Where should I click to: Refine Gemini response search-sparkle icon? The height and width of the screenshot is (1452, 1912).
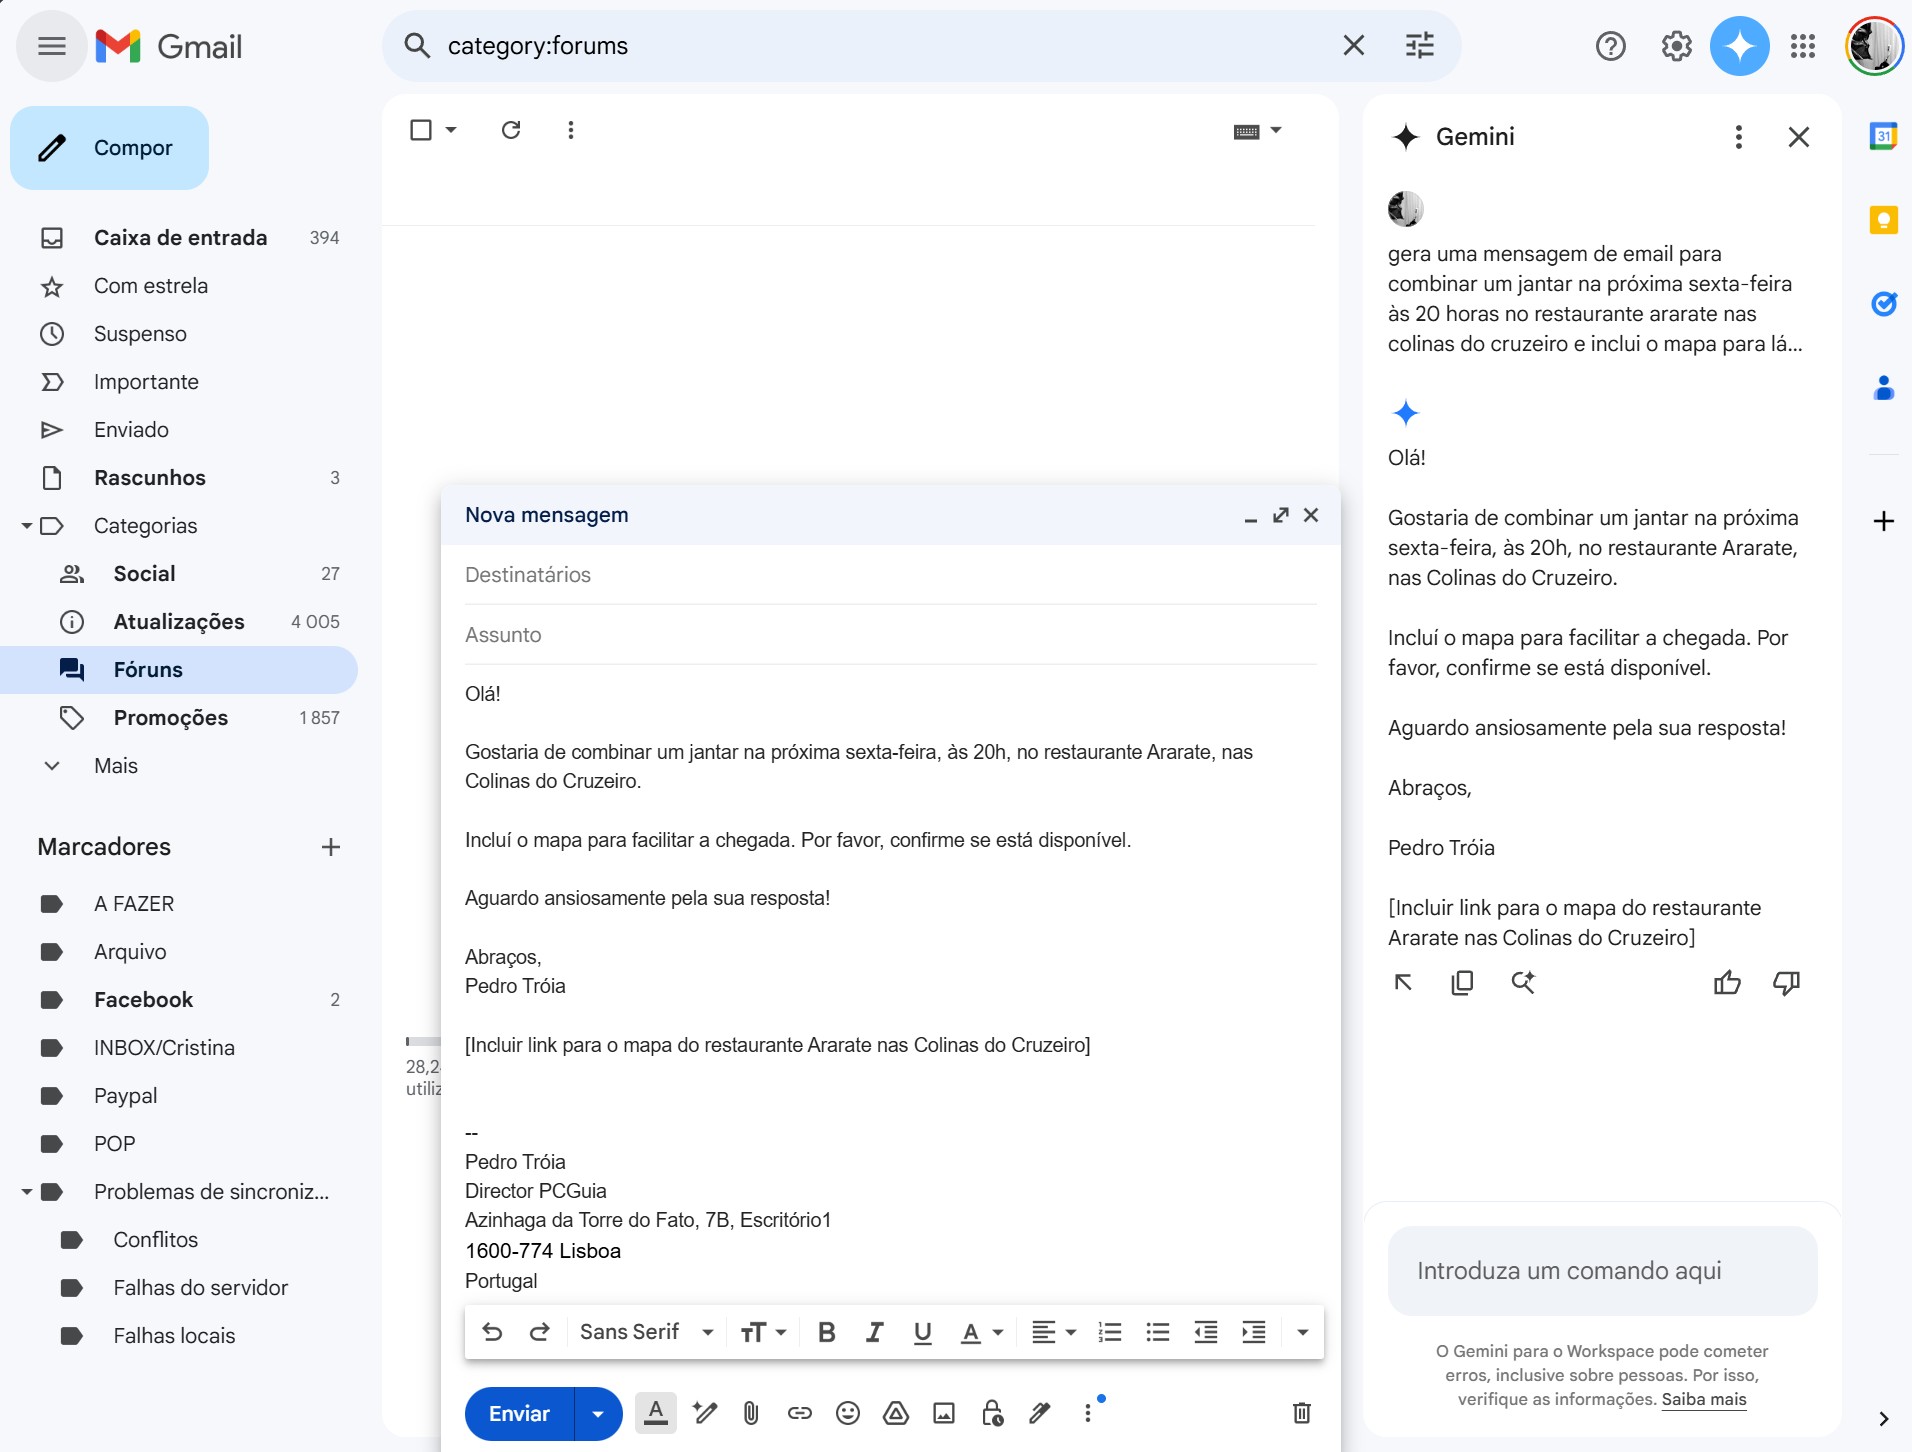[x=1522, y=982]
